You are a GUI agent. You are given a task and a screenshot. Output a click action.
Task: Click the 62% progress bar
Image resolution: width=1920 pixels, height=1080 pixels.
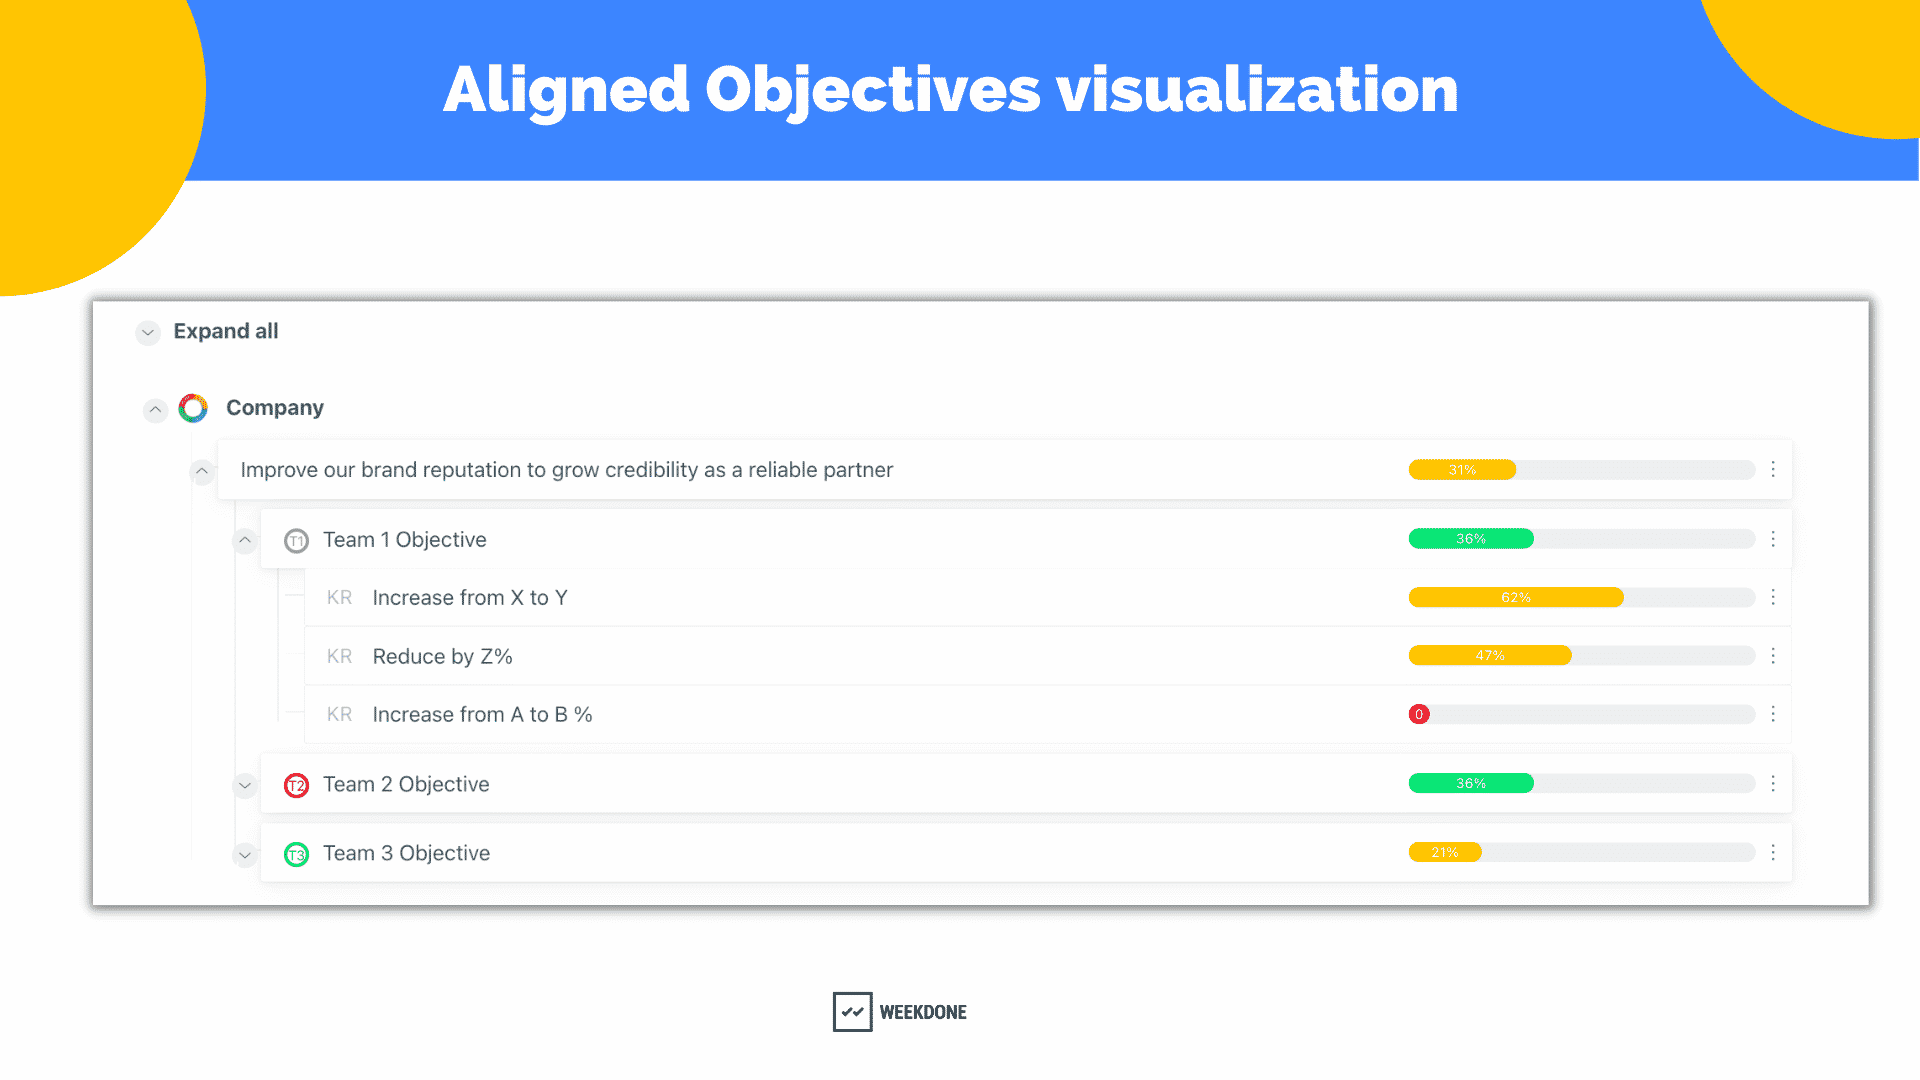click(1581, 597)
